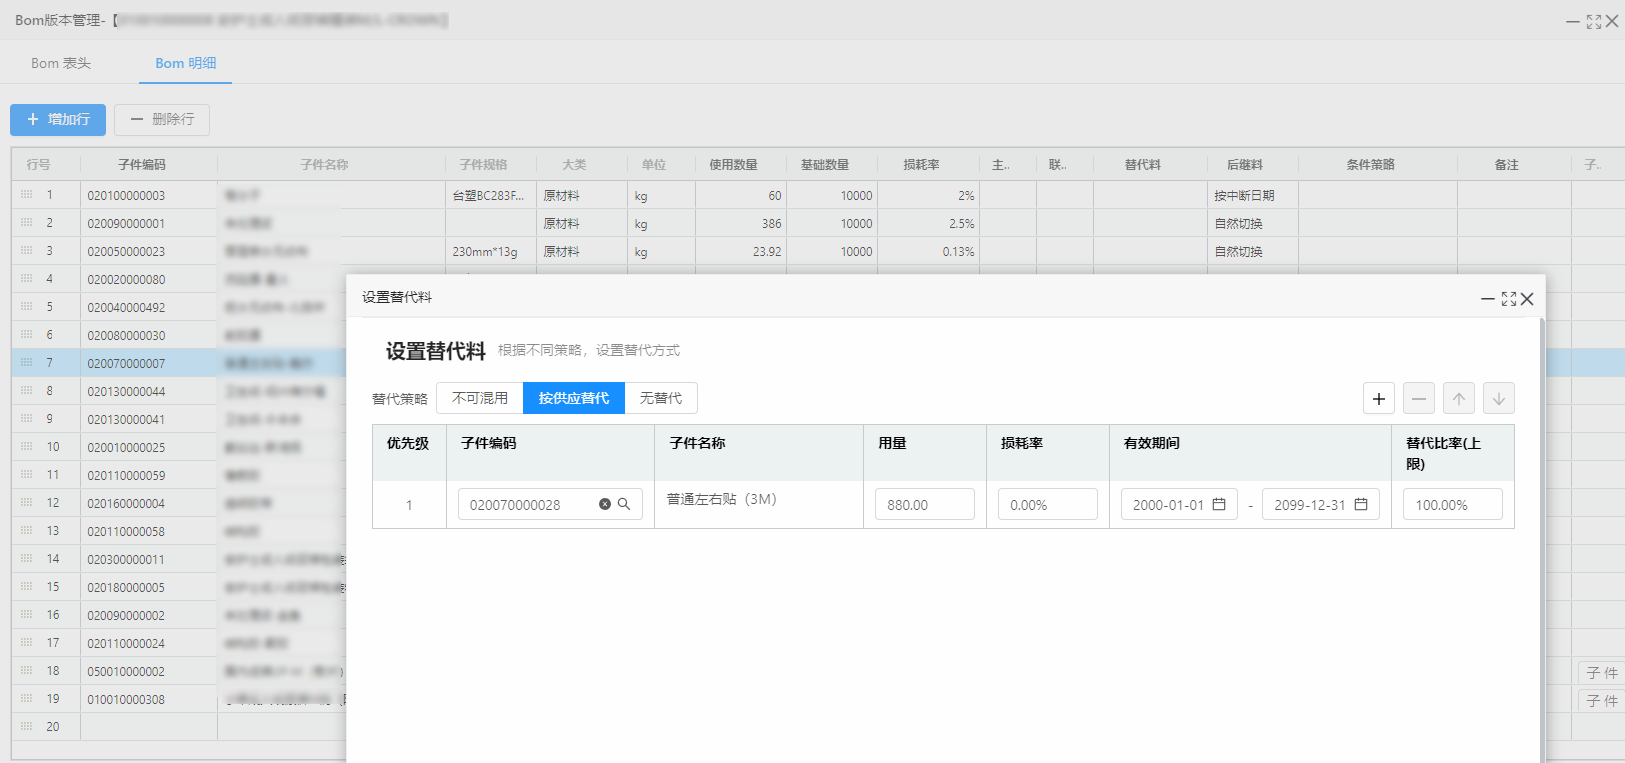1625x763 pixels.
Task: Switch to Bom 表头 tab
Action: coord(61,63)
